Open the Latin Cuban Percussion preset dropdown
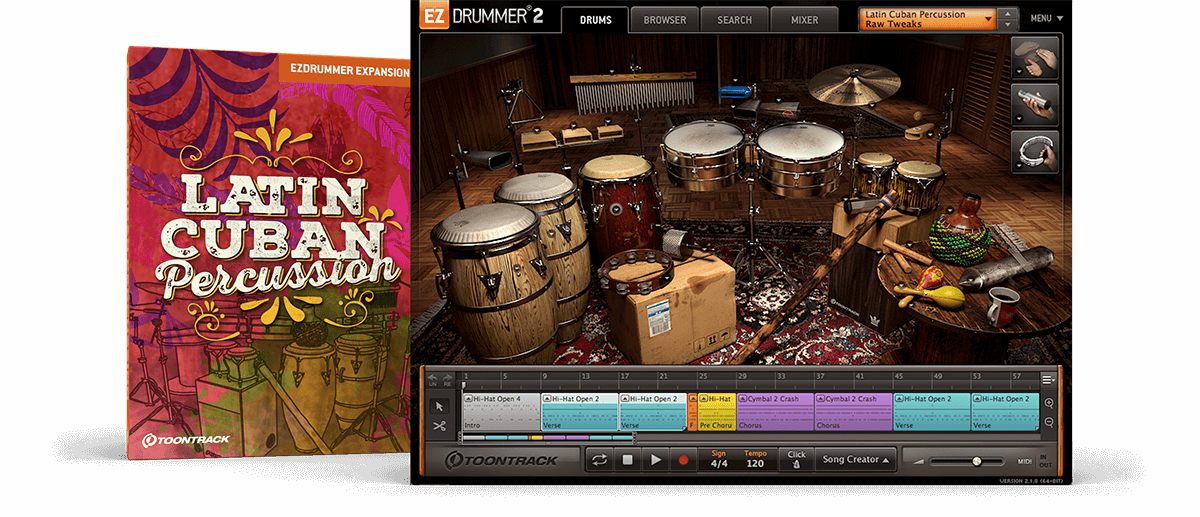This screenshot has width=1200, height=517. 927,18
